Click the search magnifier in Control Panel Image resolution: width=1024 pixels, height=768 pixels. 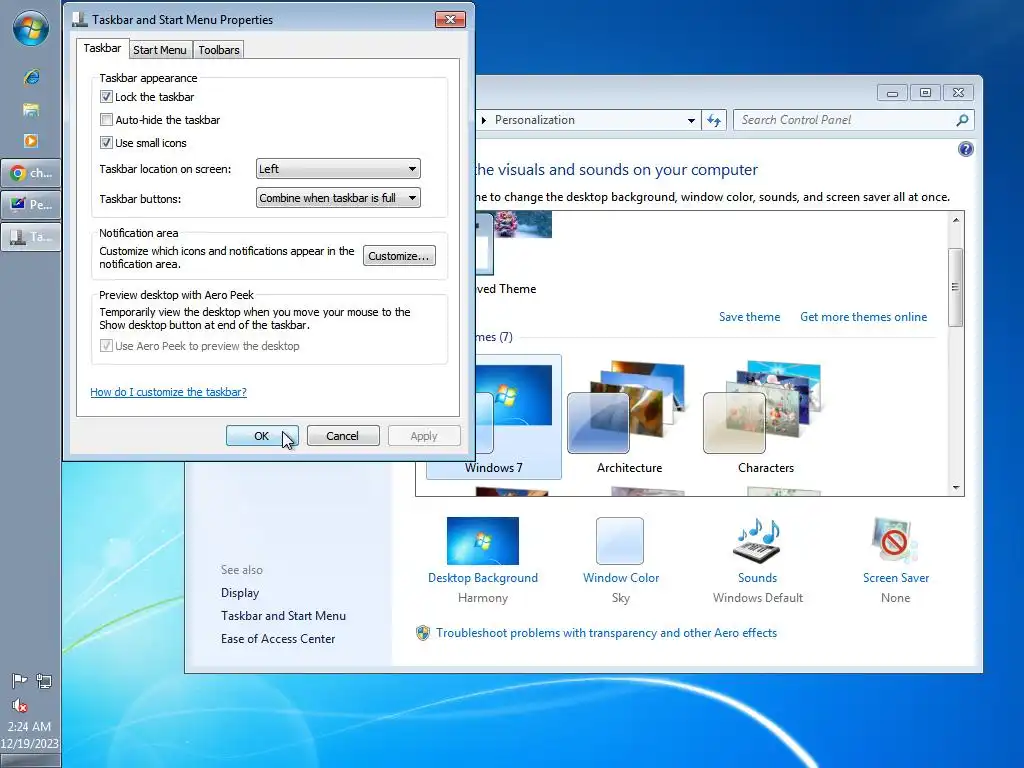coord(962,120)
